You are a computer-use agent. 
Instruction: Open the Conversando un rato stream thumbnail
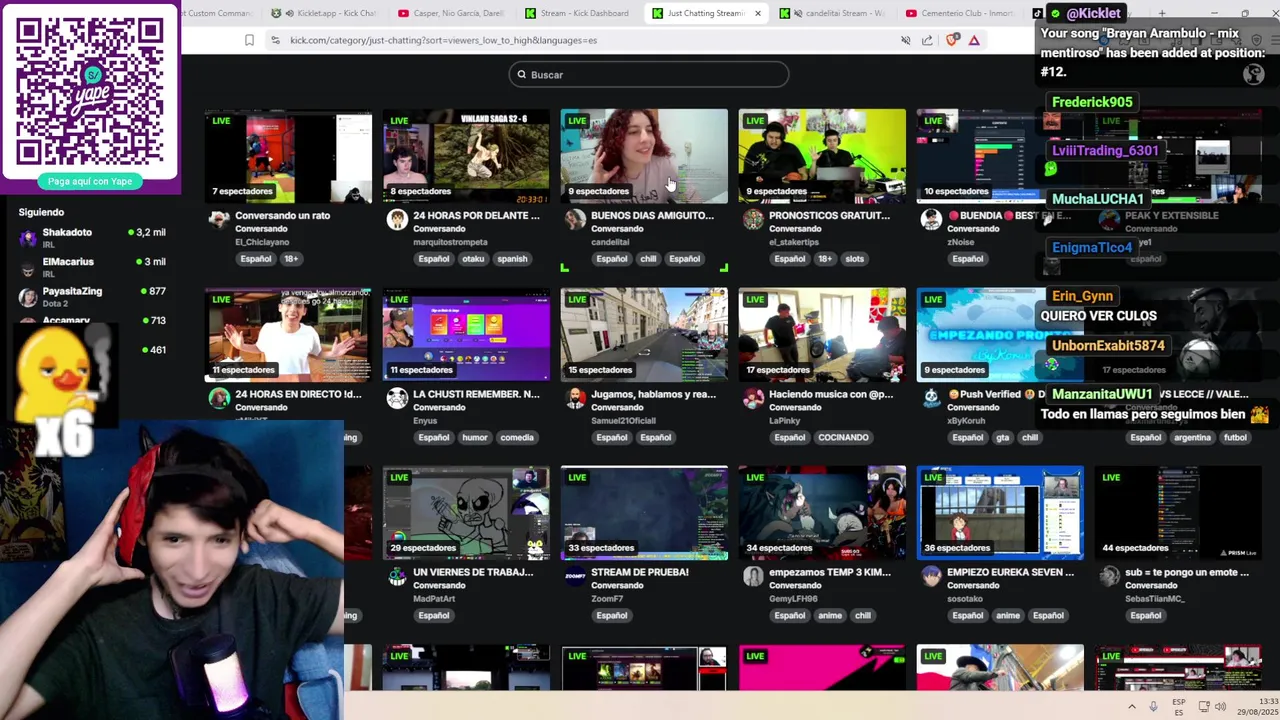tap(288, 156)
